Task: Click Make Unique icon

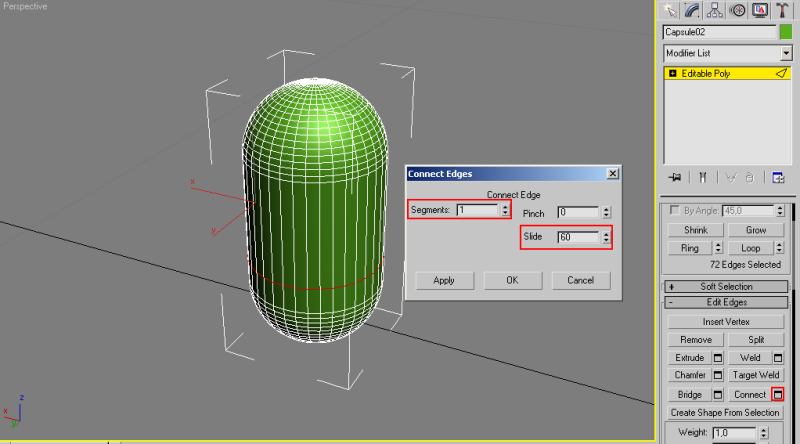Action: click(x=731, y=178)
